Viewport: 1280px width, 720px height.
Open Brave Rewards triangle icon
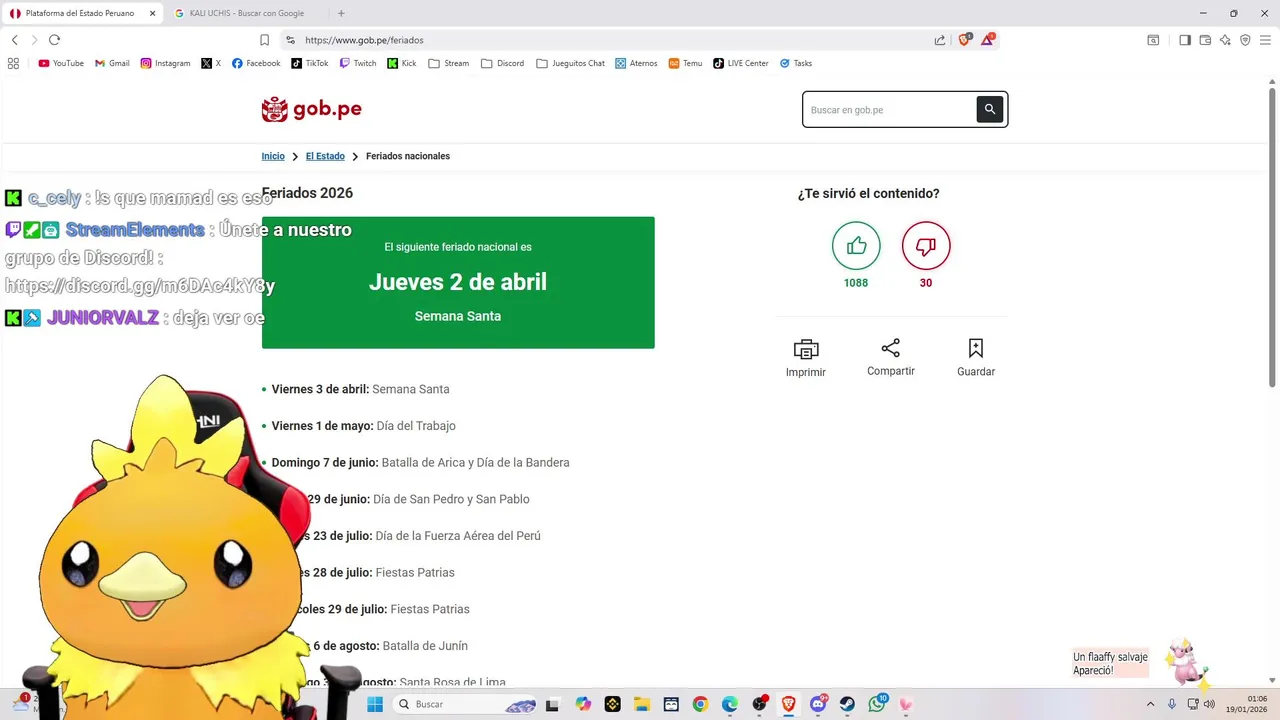coord(988,40)
